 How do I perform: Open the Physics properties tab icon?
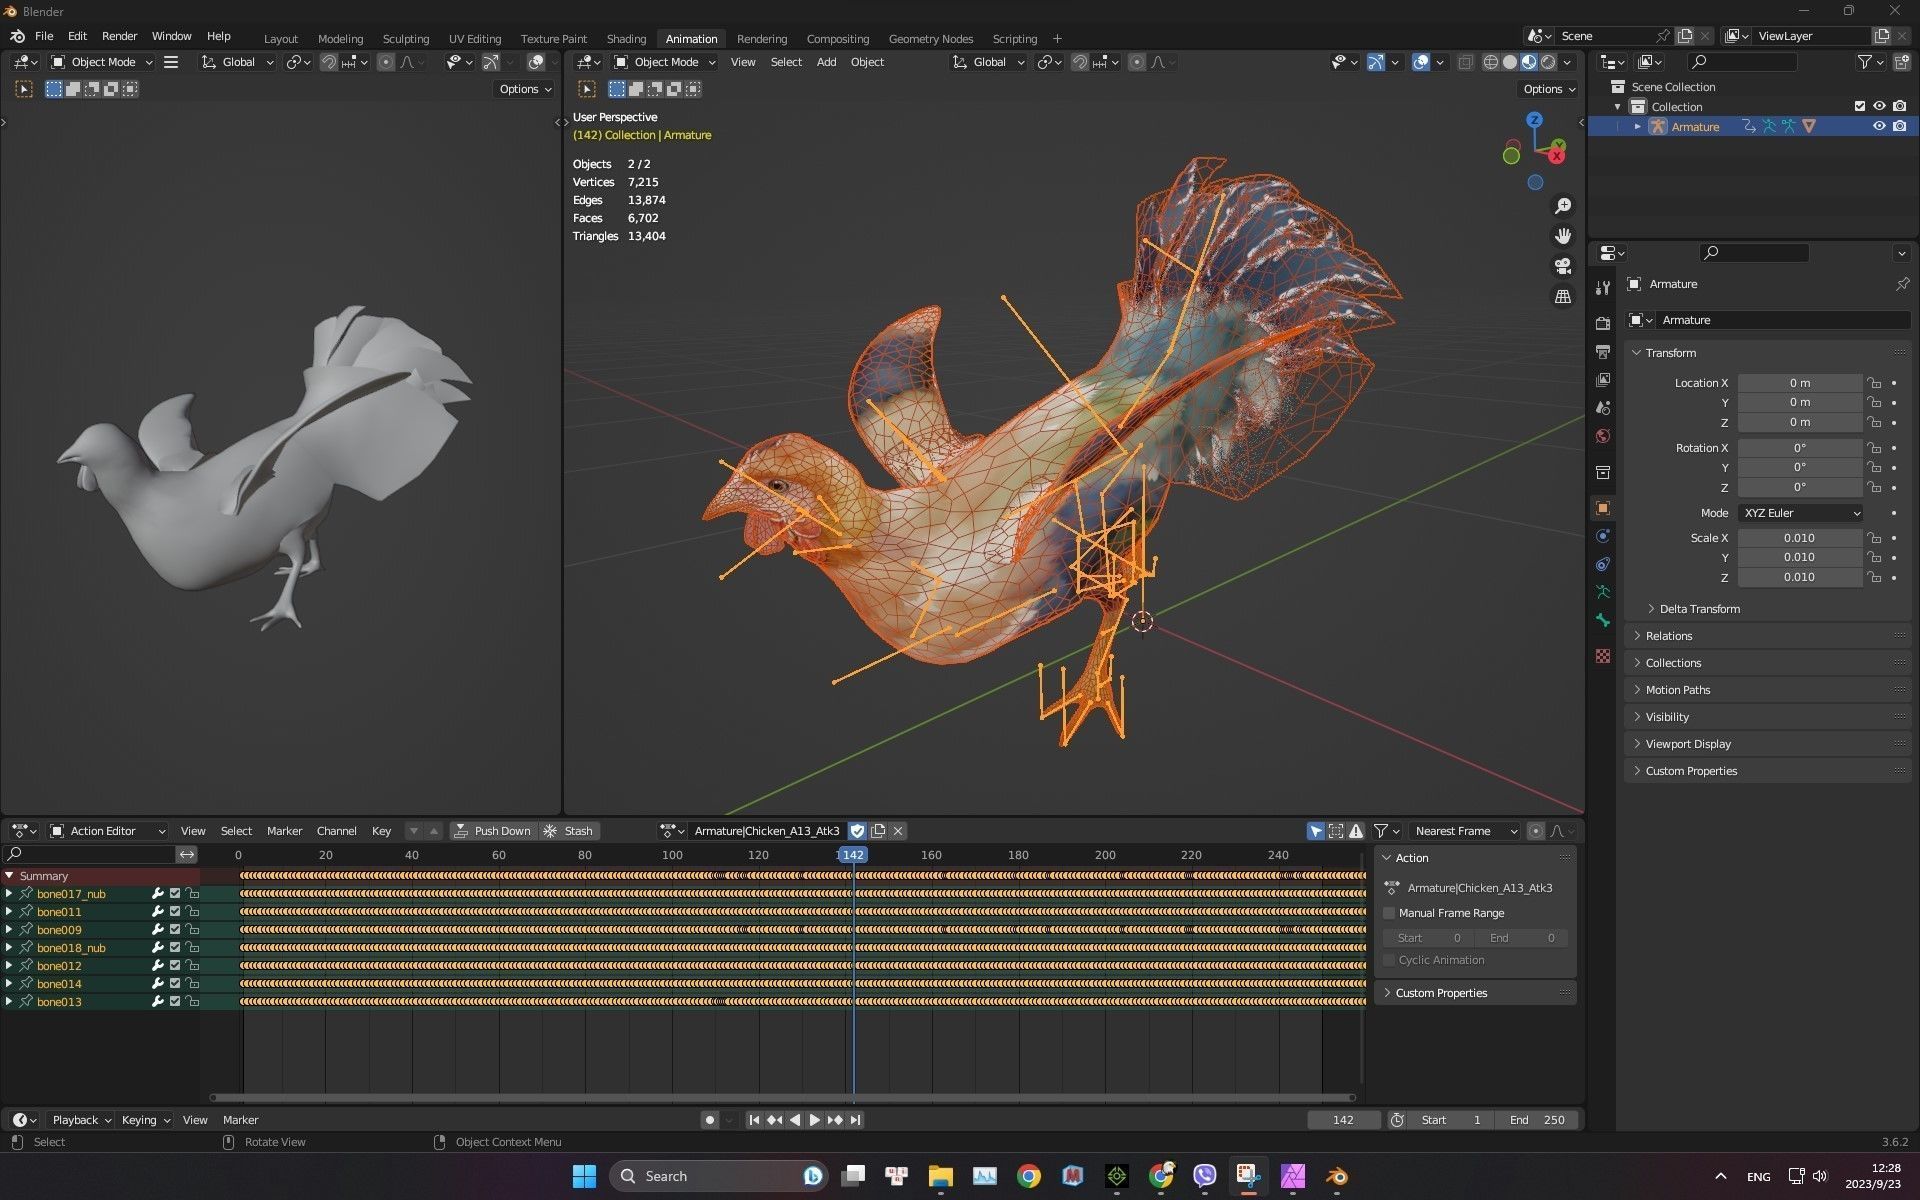(x=1603, y=536)
